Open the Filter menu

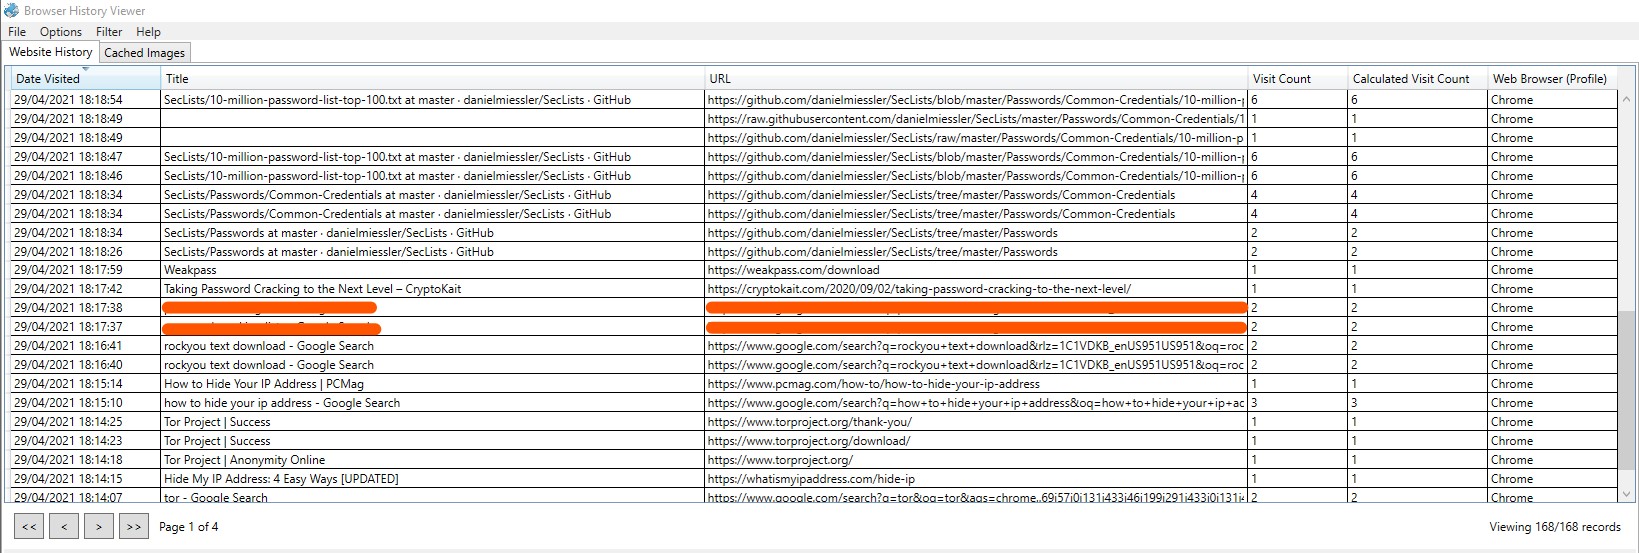(x=109, y=32)
